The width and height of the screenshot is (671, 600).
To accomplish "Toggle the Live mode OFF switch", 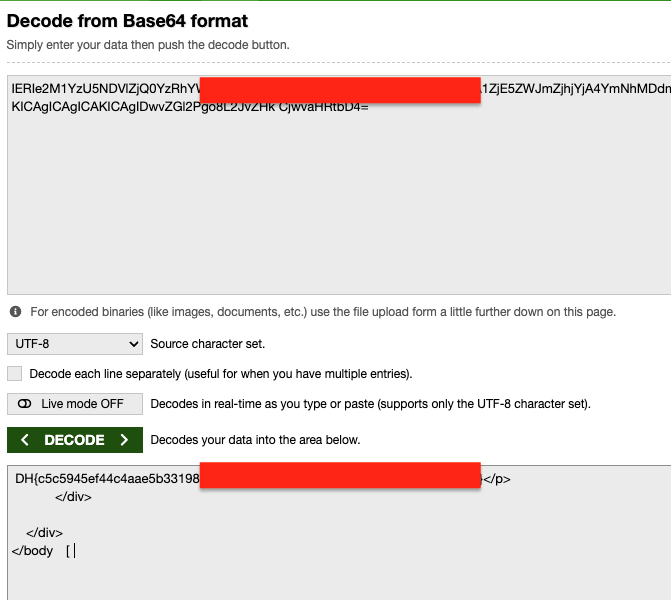I will (x=75, y=404).
